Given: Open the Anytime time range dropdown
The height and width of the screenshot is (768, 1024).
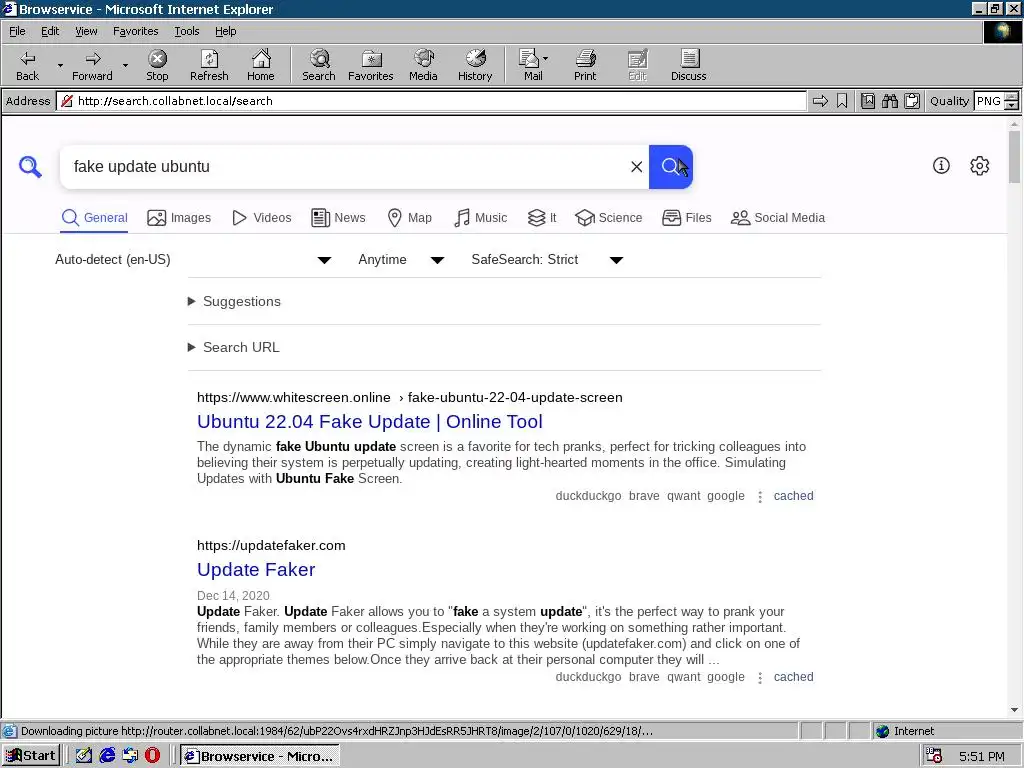Looking at the screenshot, I should (401, 259).
